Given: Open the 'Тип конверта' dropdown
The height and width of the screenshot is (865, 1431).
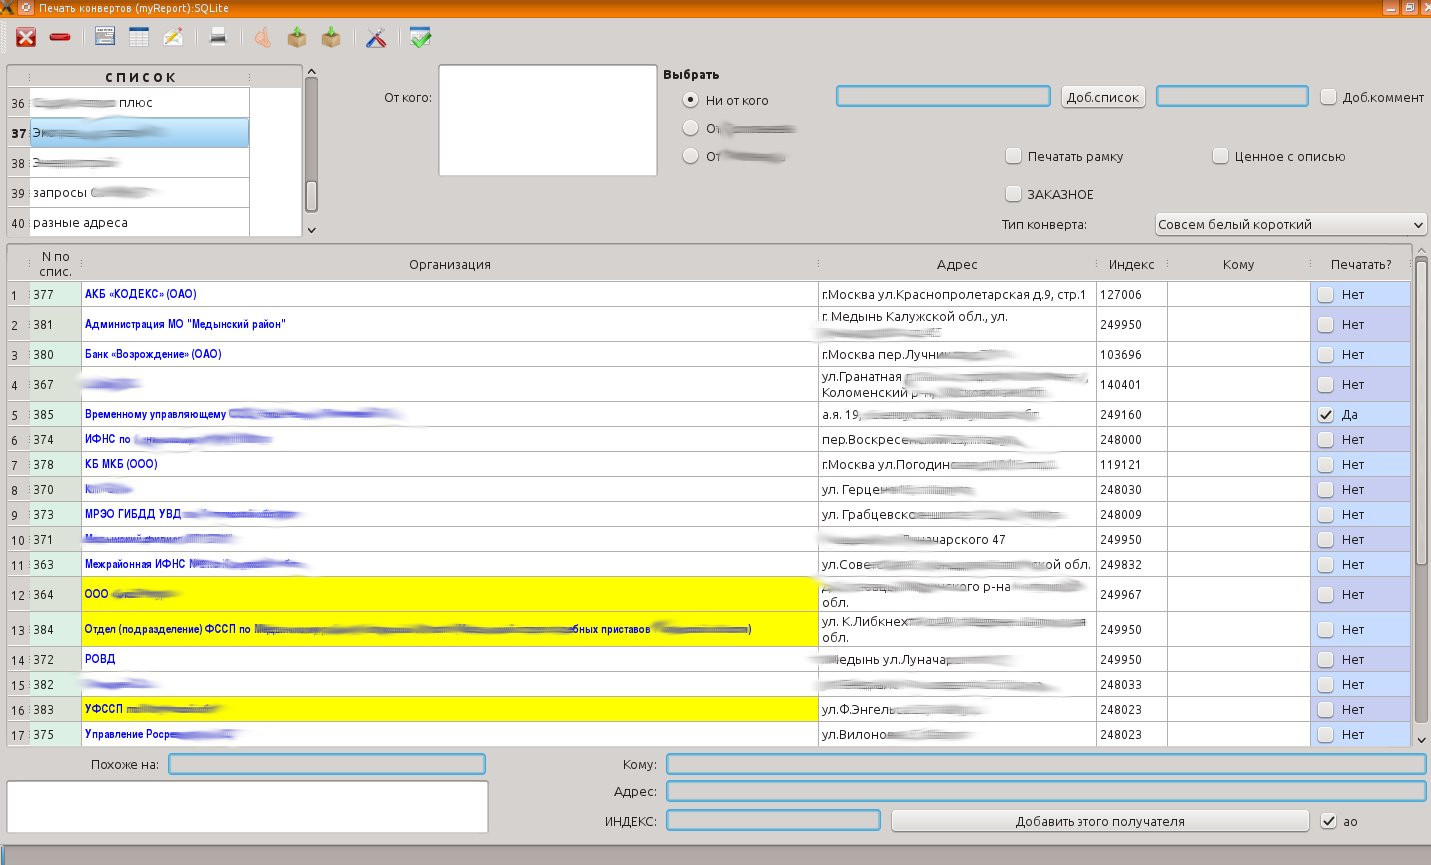Looking at the screenshot, I should [x=1290, y=224].
